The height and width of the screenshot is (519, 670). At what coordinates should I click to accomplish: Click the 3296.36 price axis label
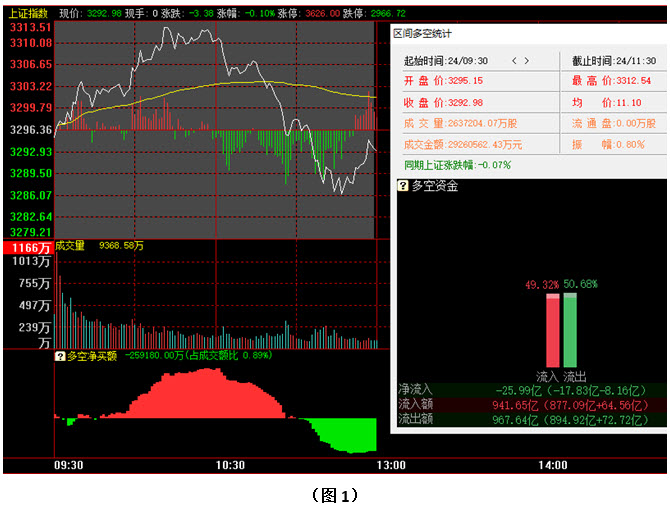click(29, 130)
